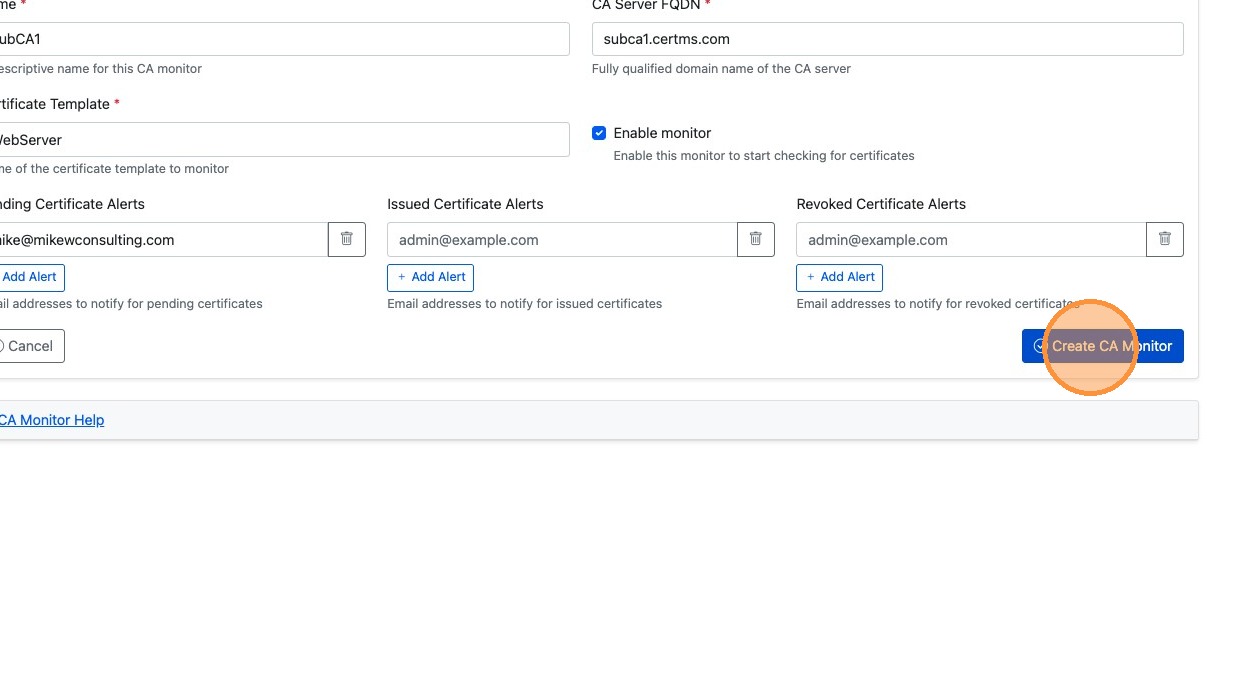Click 'Email addresses to notify for issued certificates' text

pyautogui.click(x=525, y=304)
